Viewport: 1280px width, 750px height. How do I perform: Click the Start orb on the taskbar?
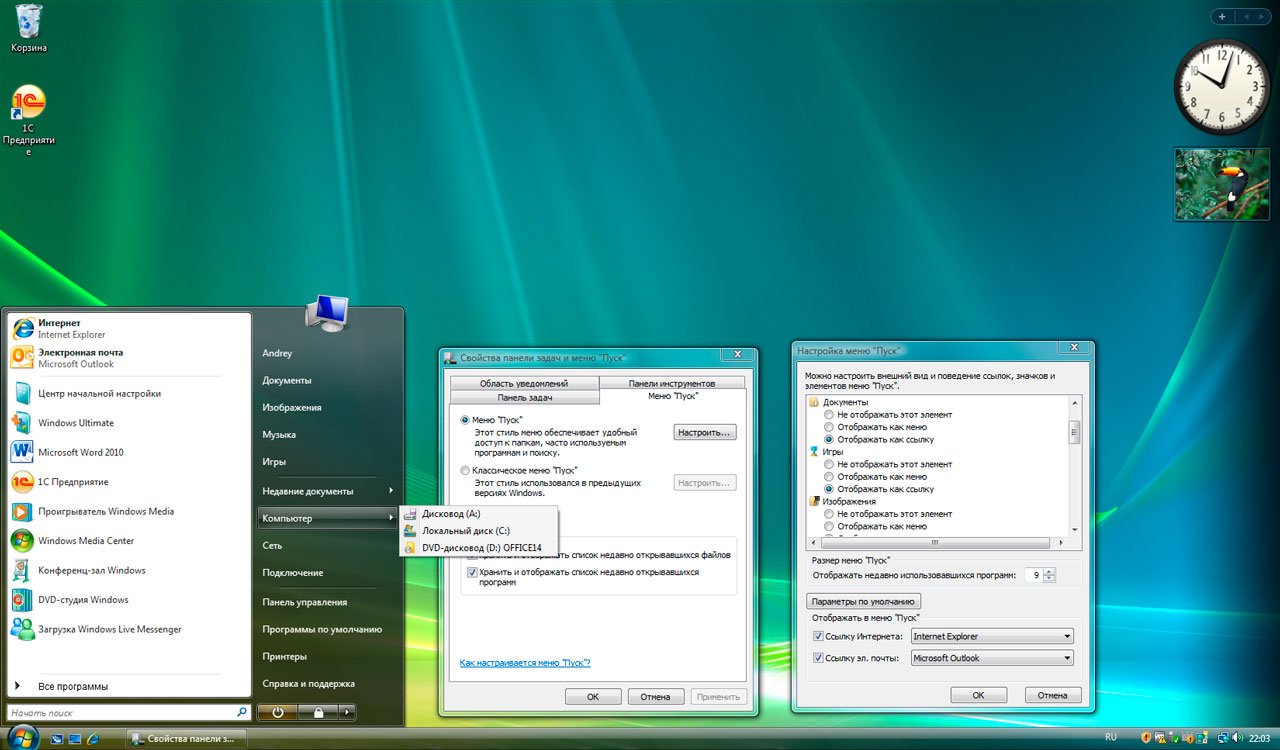[22, 738]
